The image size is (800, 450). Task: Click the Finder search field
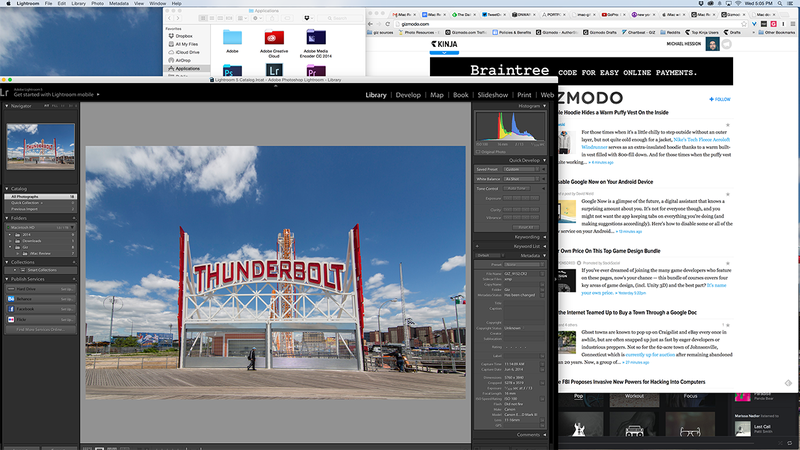click(340, 18)
